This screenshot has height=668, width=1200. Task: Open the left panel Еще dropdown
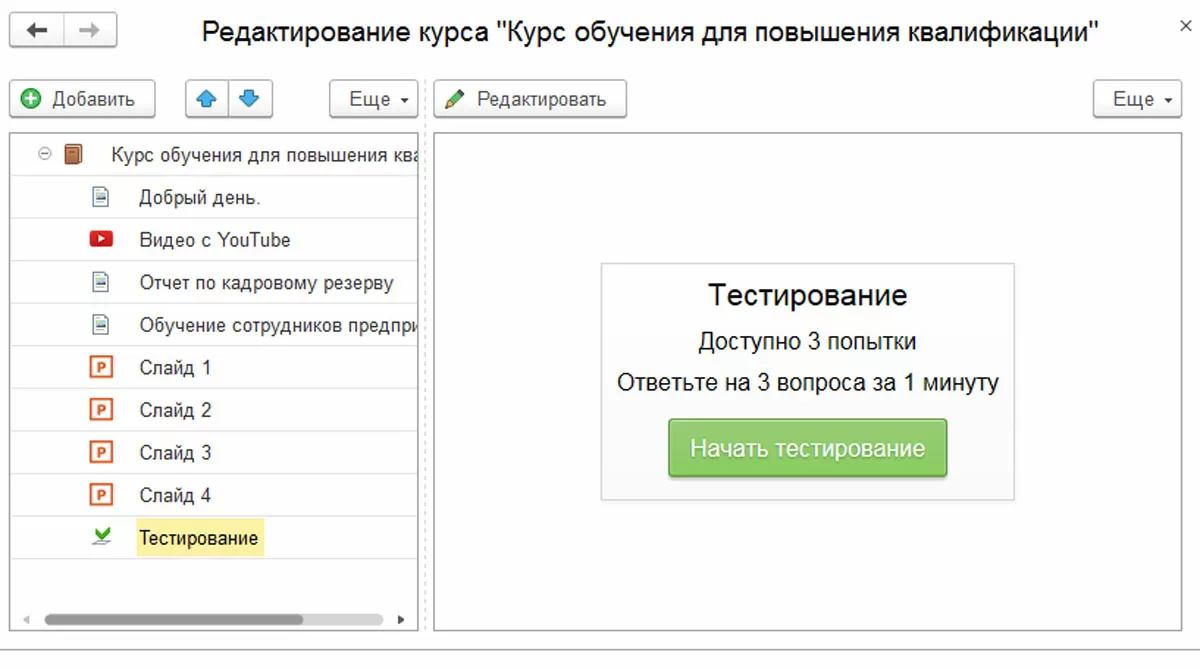pyautogui.click(x=373, y=99)
